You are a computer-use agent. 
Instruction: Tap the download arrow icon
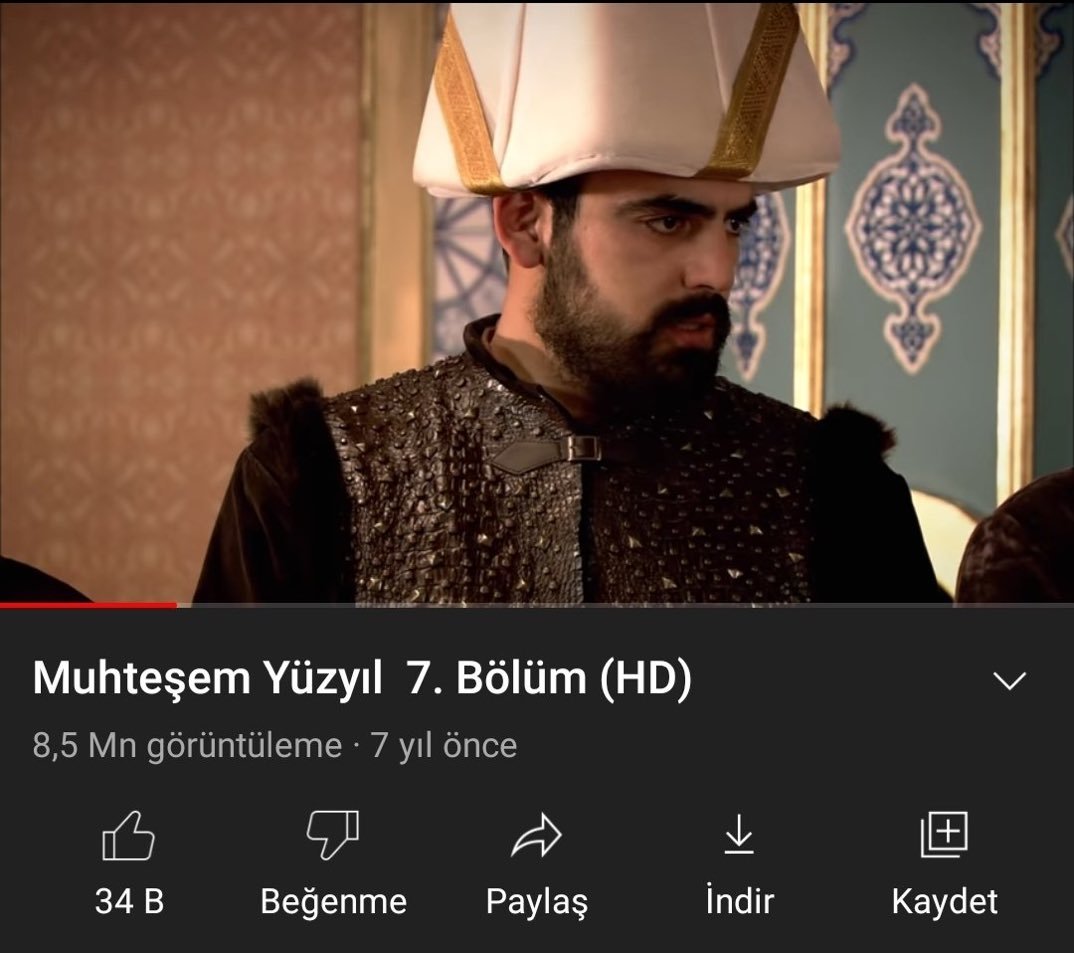739,835
